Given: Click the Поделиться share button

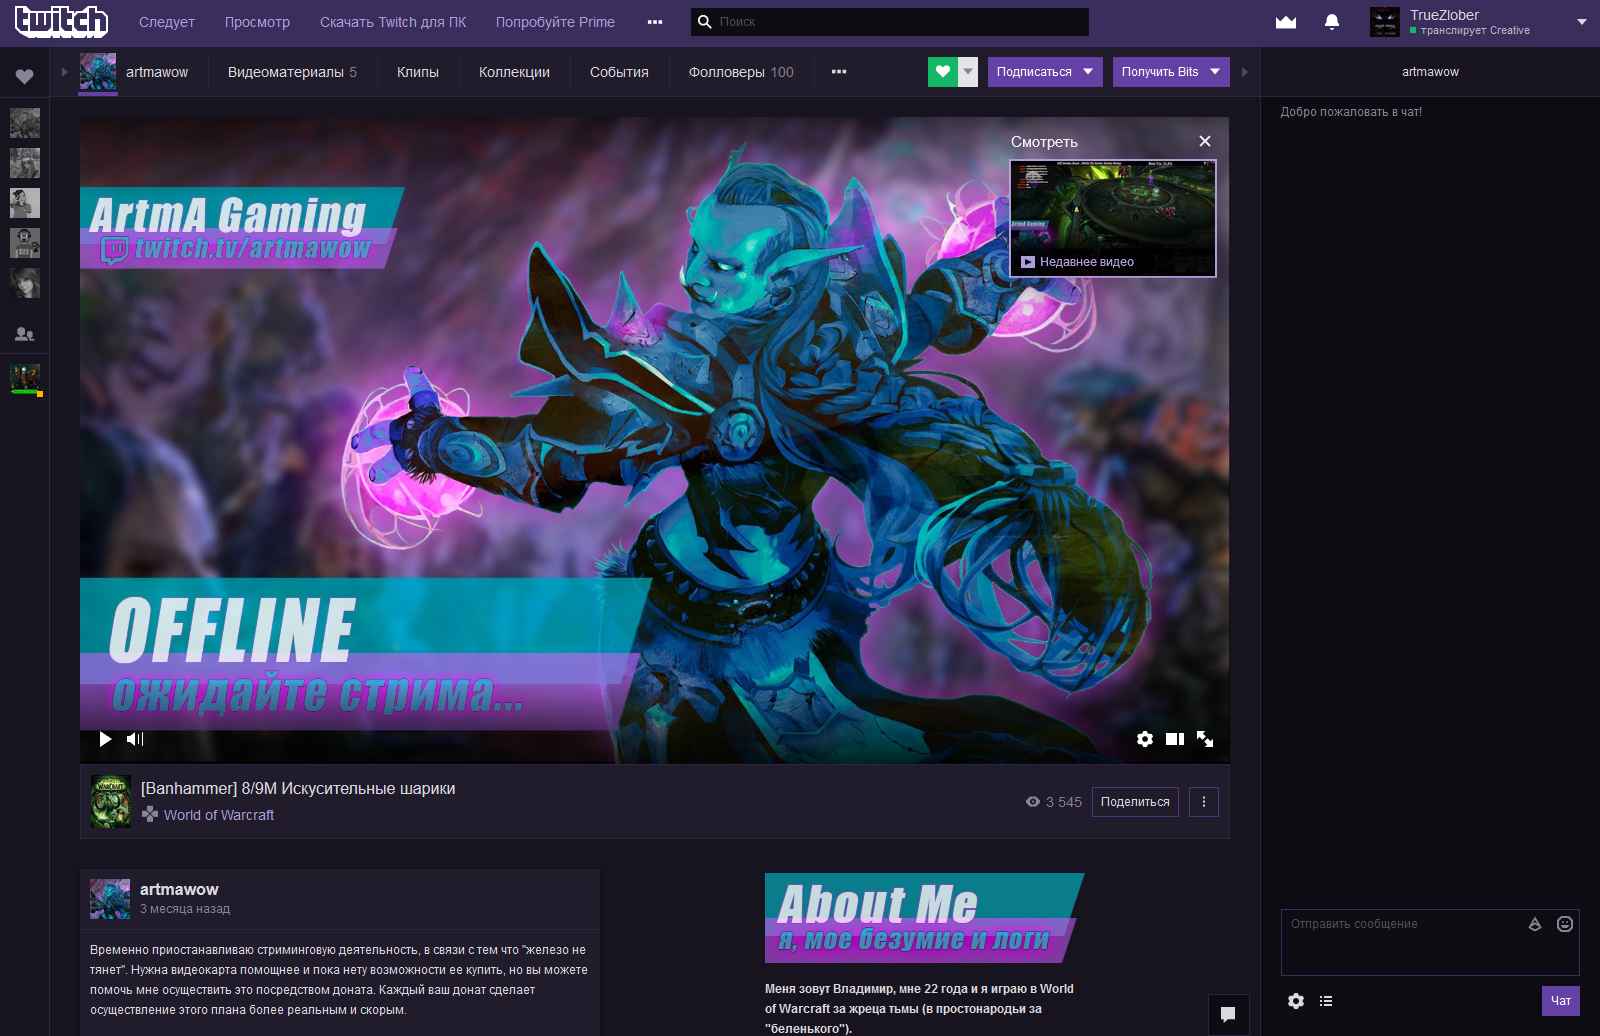Looking at the screenshot, I should coord(1135,802).
